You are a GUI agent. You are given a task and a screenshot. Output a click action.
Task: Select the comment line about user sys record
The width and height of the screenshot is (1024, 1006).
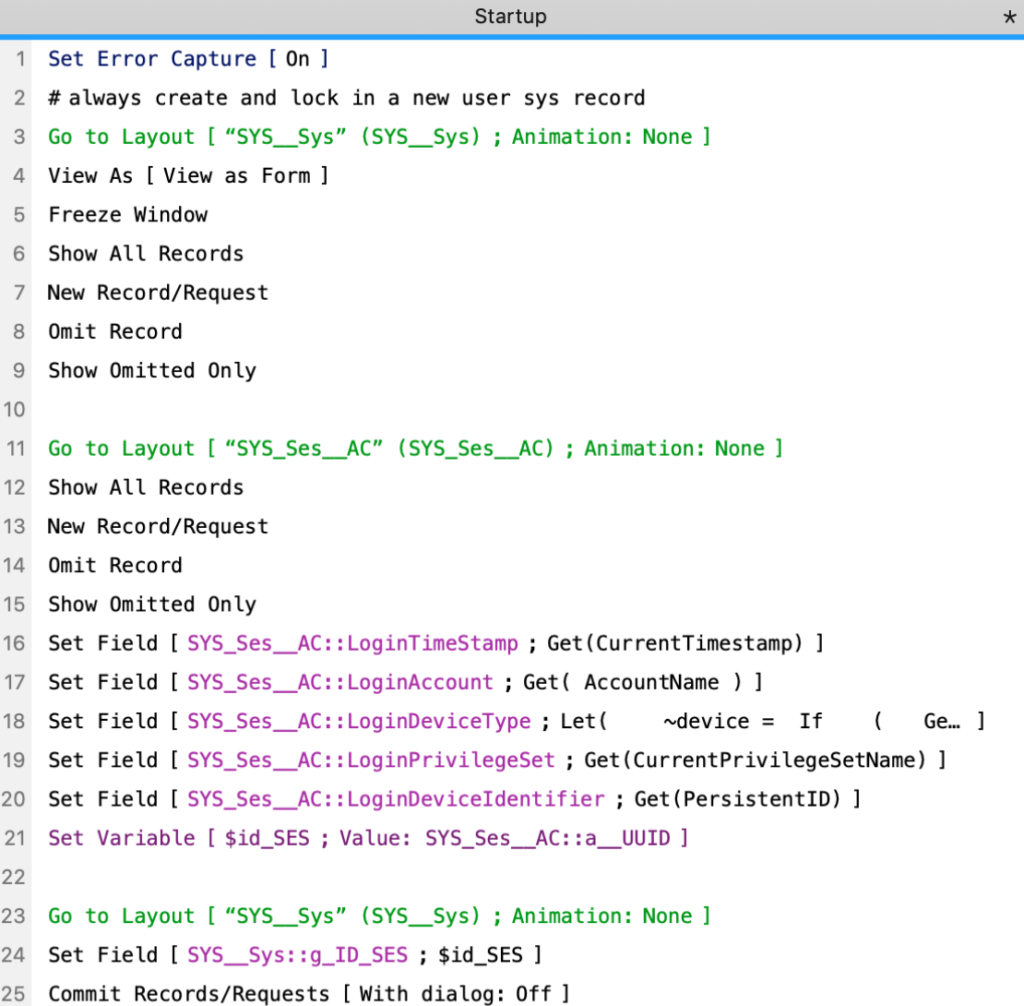pos(347,98)
